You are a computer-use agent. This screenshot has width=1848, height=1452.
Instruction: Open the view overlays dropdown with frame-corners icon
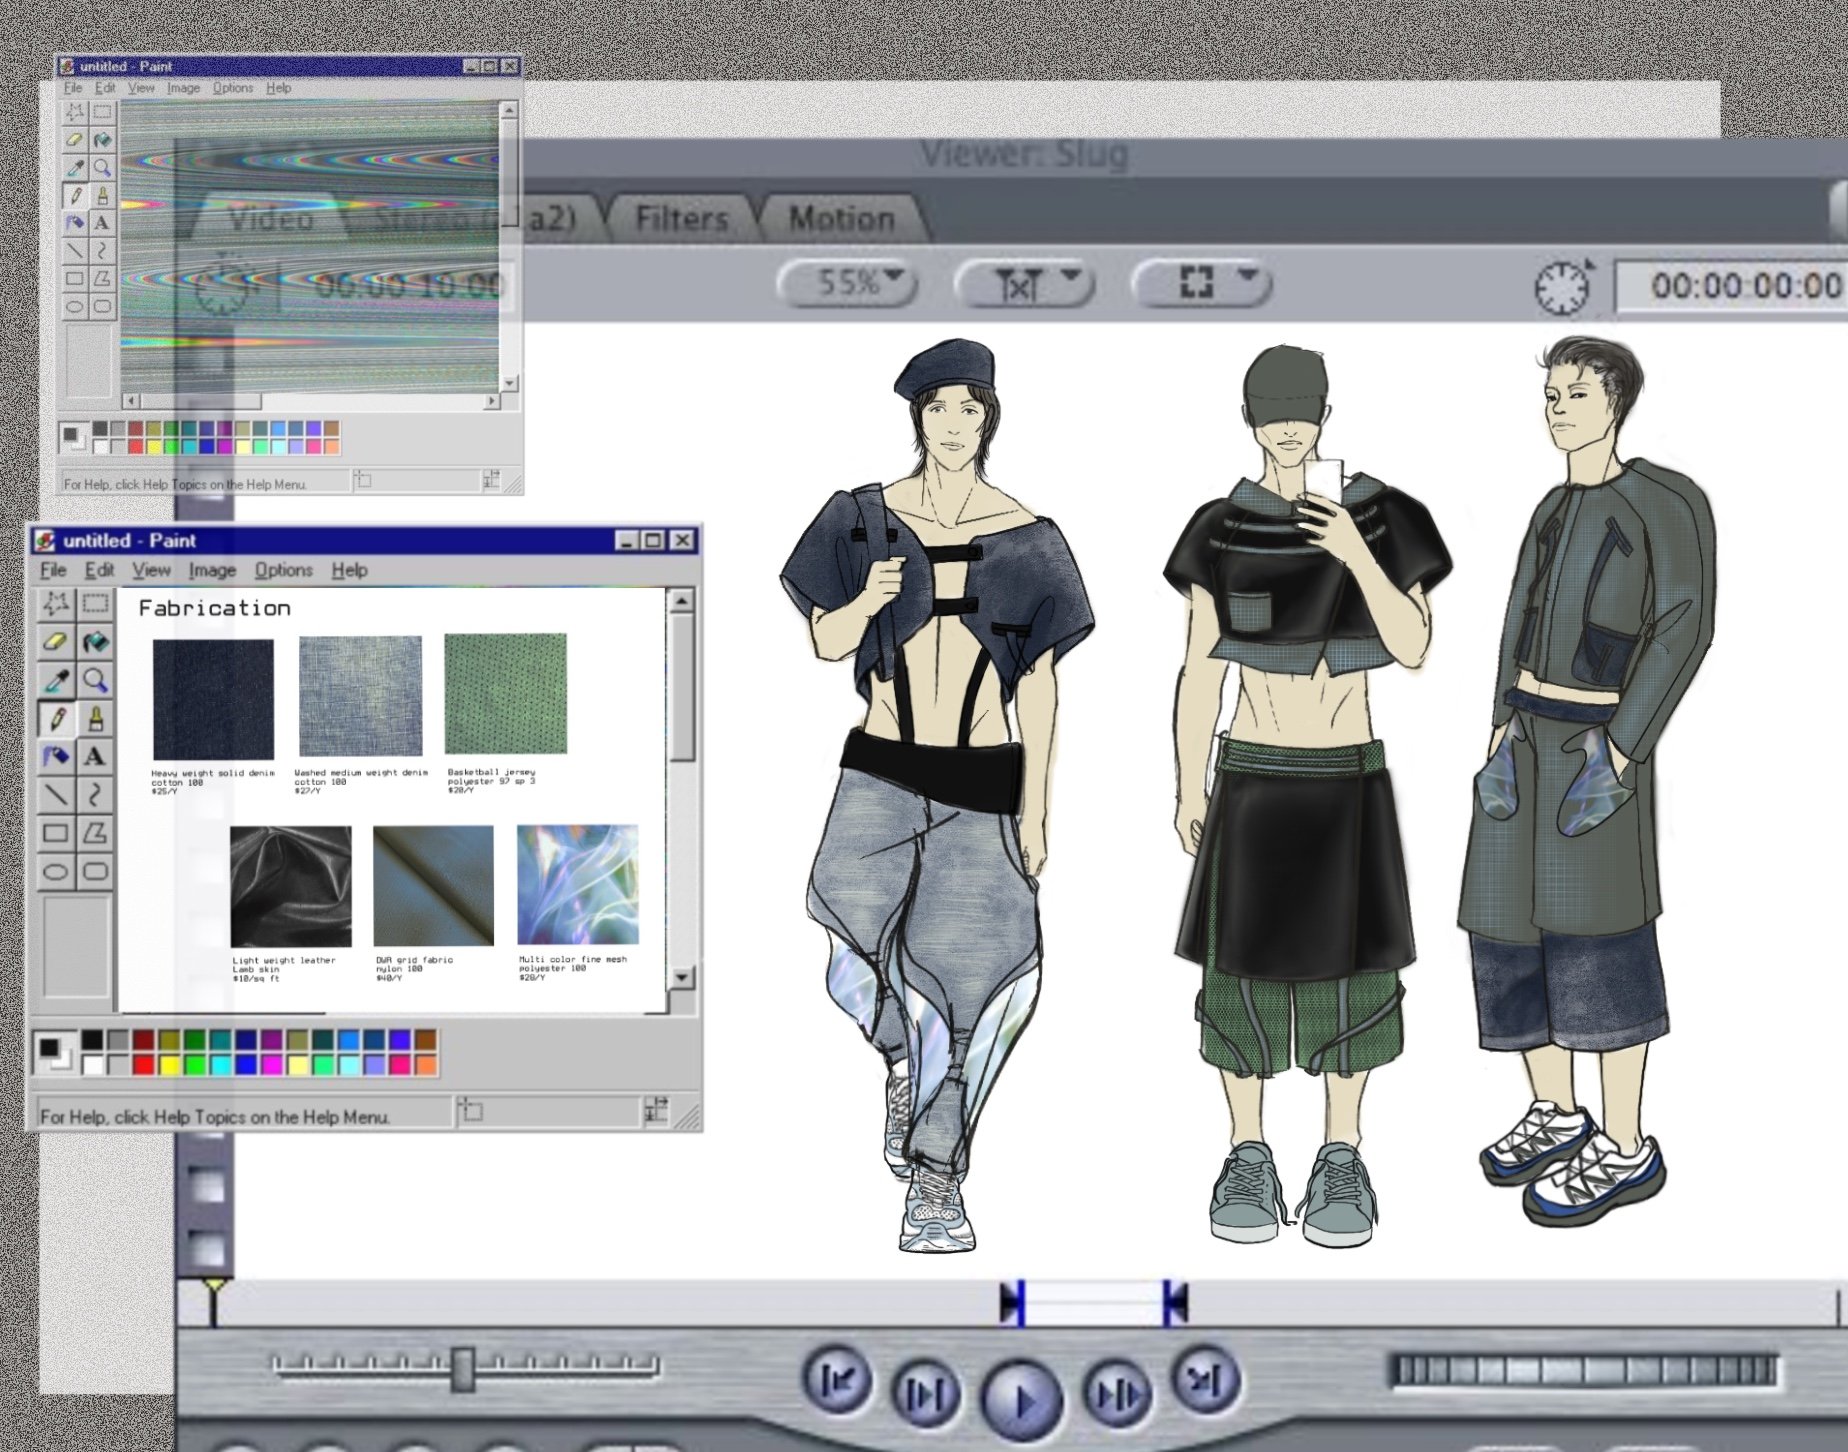1201,284
